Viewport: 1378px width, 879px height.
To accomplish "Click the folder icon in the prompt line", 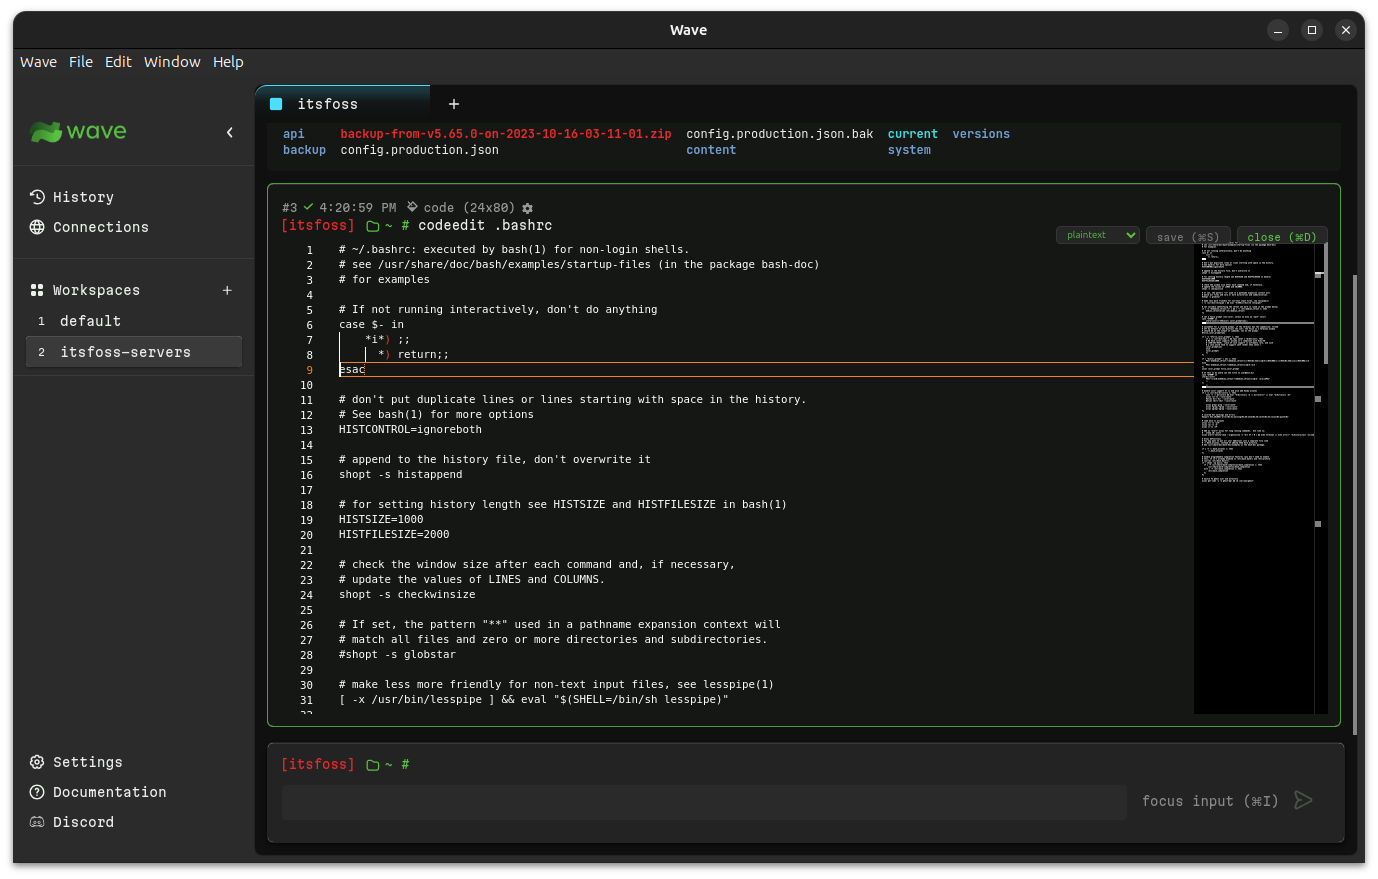I will point(371,763).
